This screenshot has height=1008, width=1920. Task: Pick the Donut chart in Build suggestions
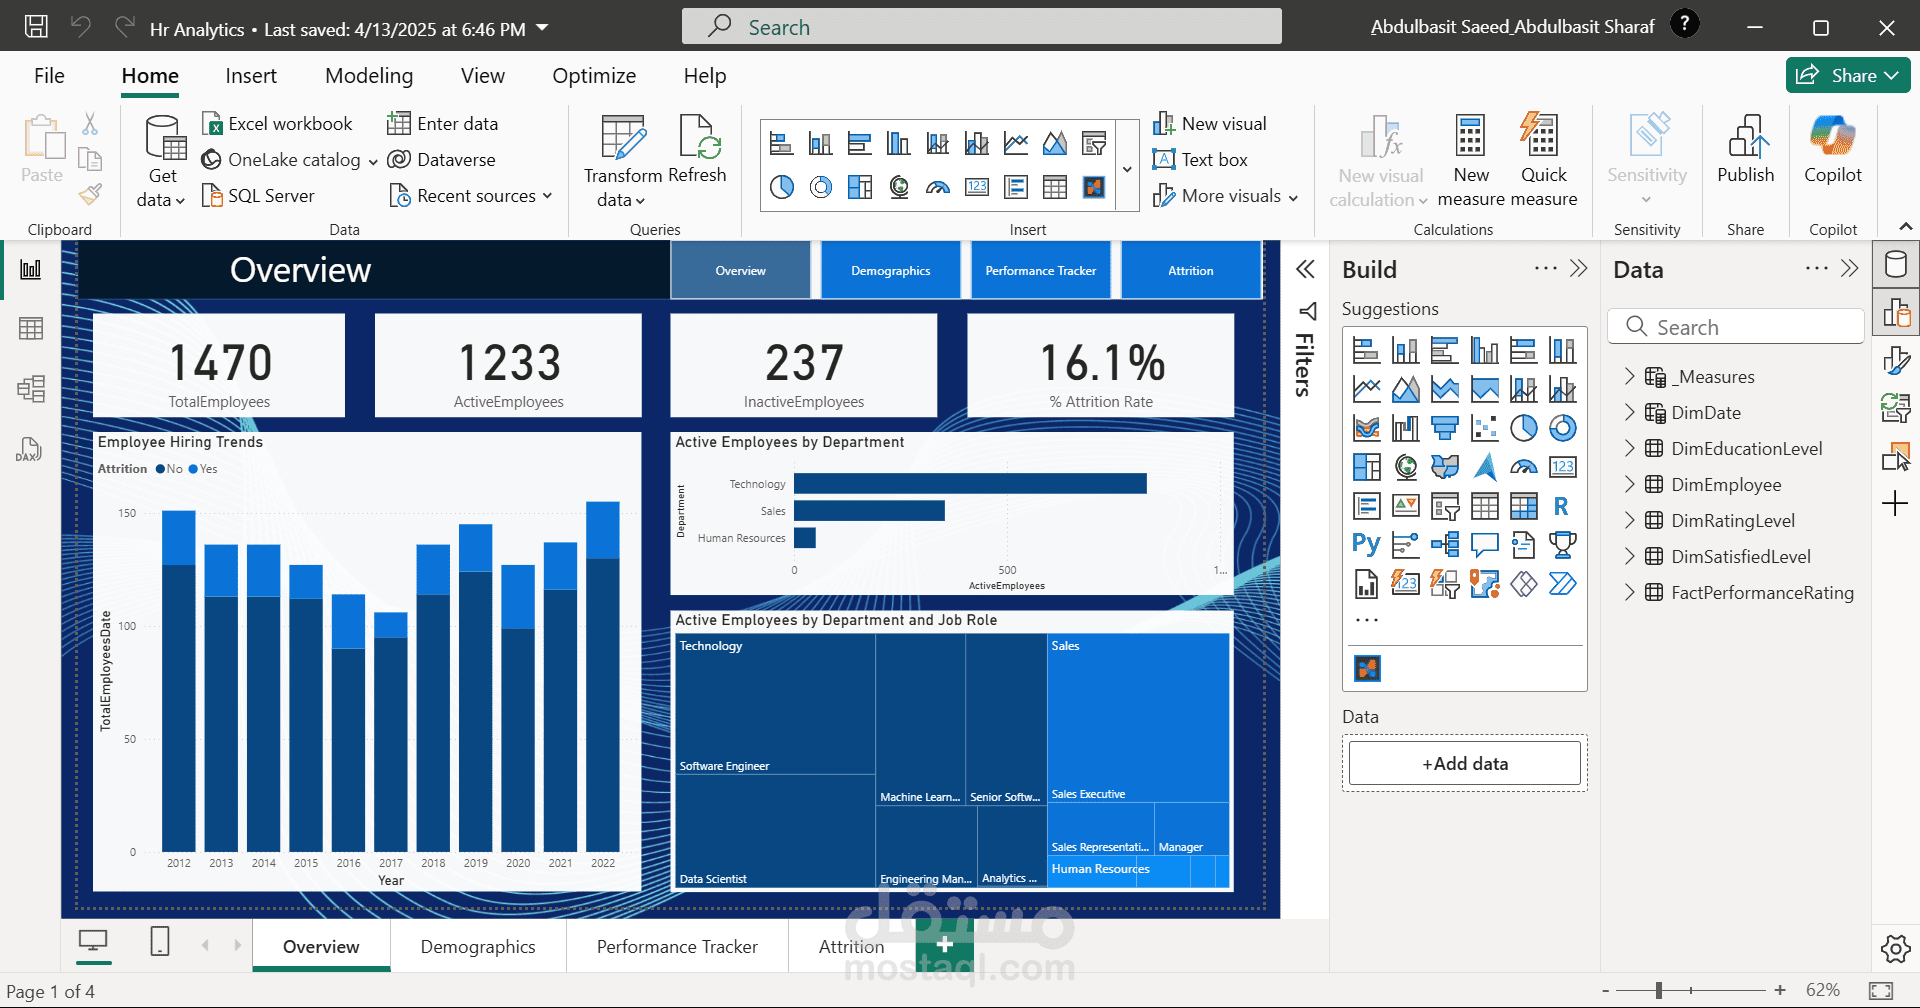[1562, 428]
